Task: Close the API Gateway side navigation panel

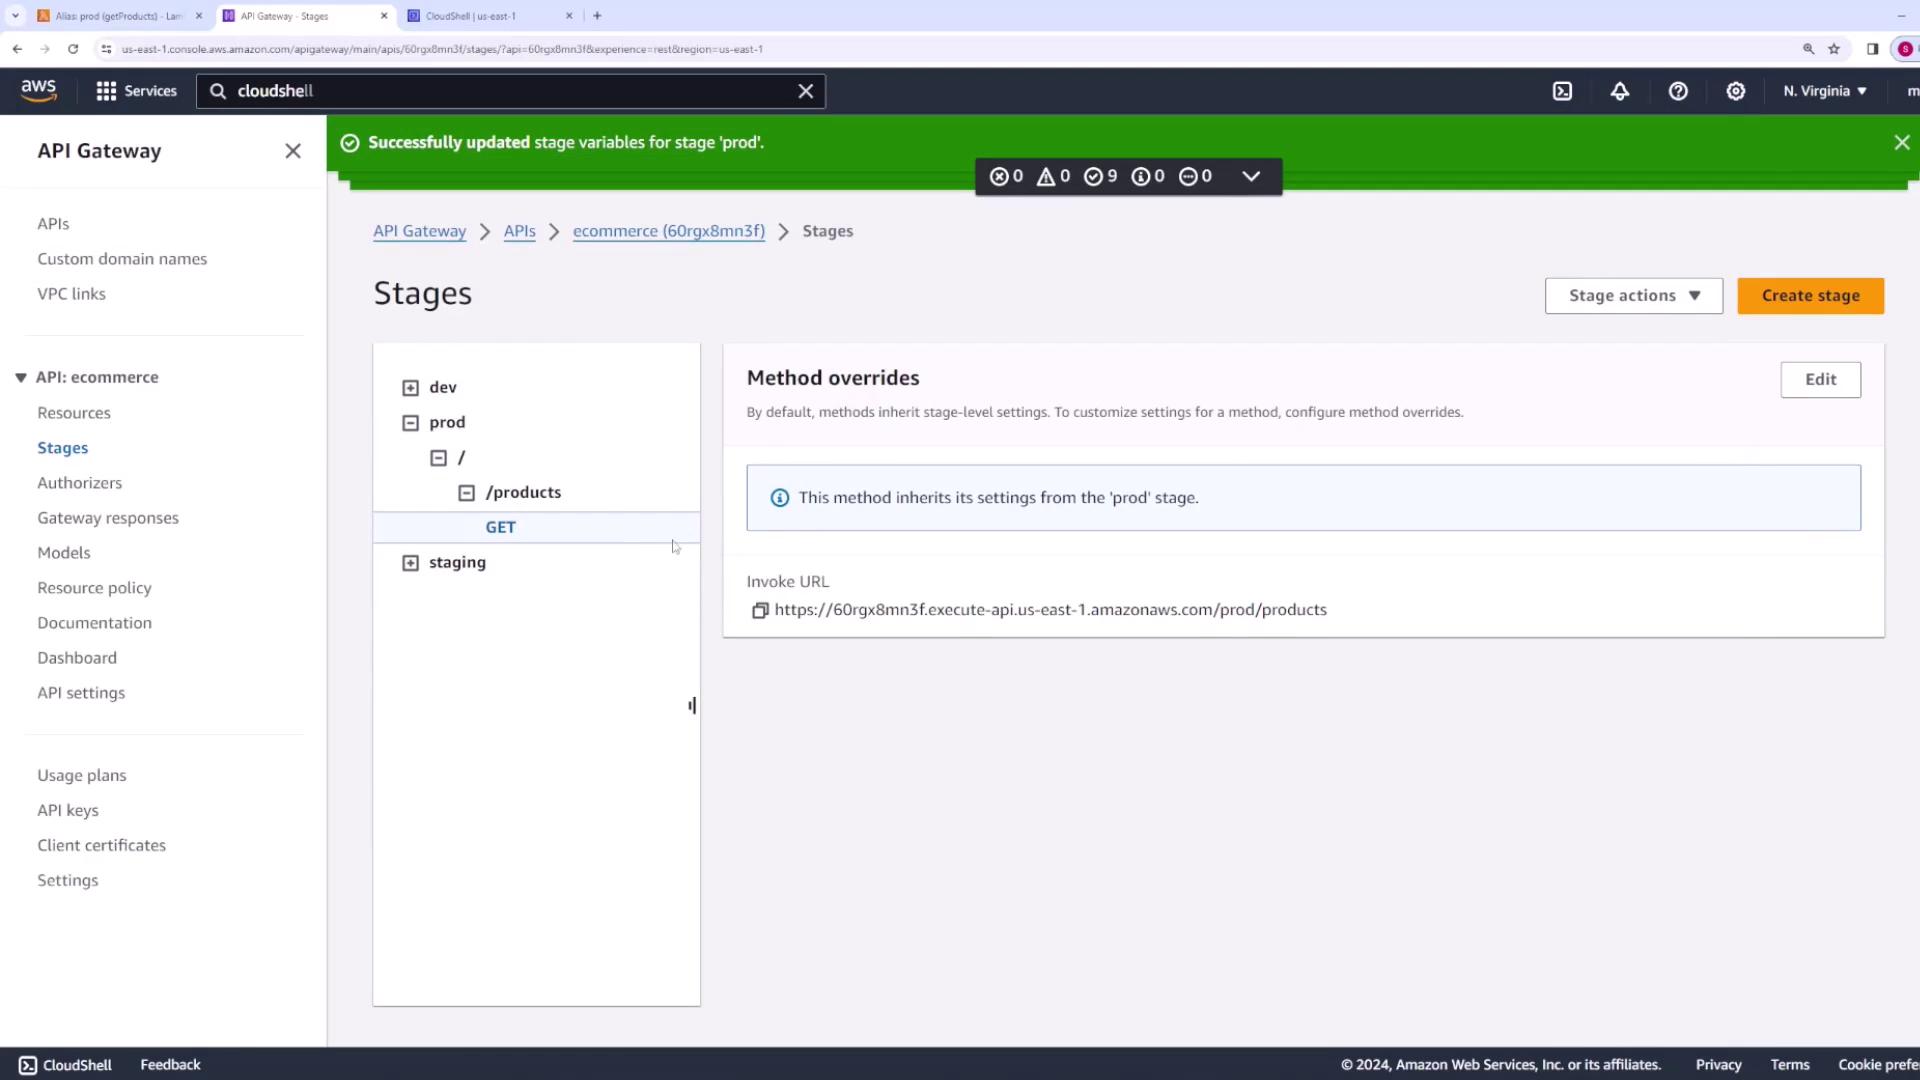Action: 293,151
